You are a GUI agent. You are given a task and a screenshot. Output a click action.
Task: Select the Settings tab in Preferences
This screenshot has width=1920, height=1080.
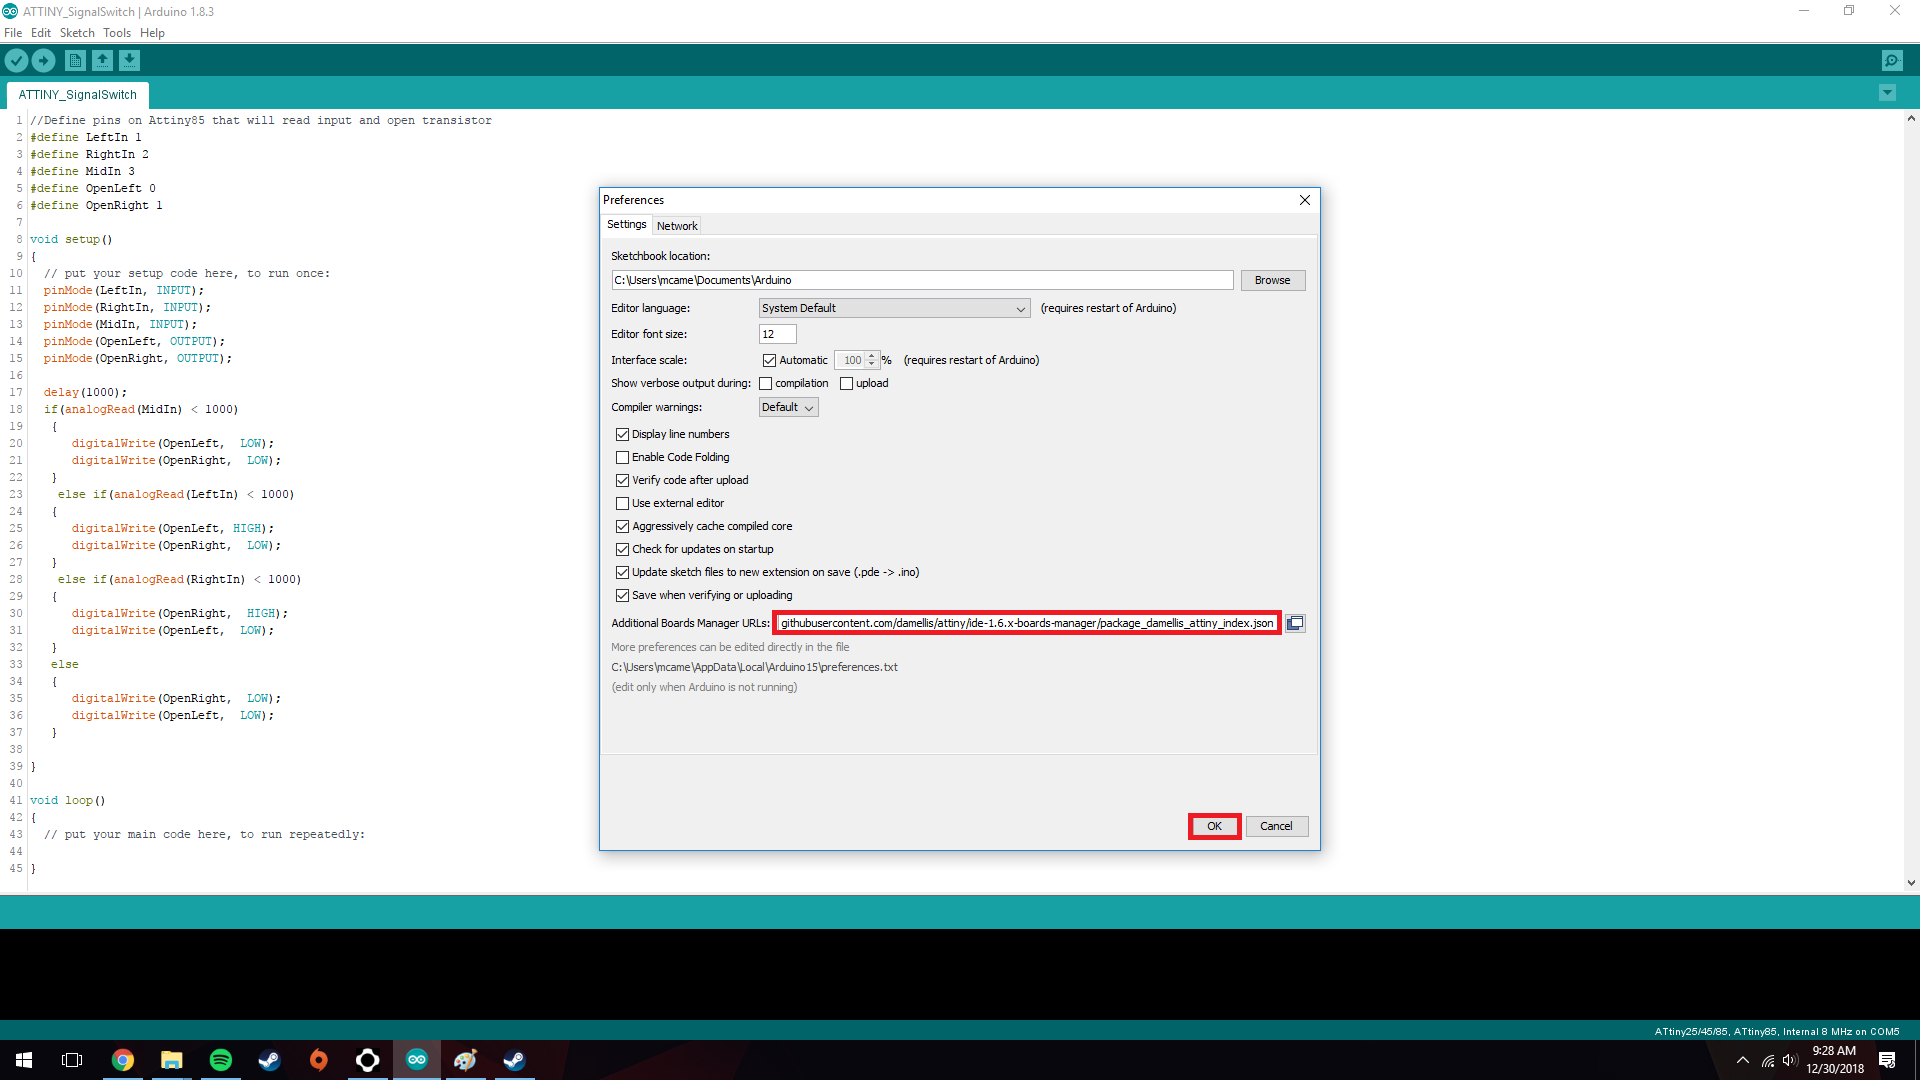click(626, 225)
